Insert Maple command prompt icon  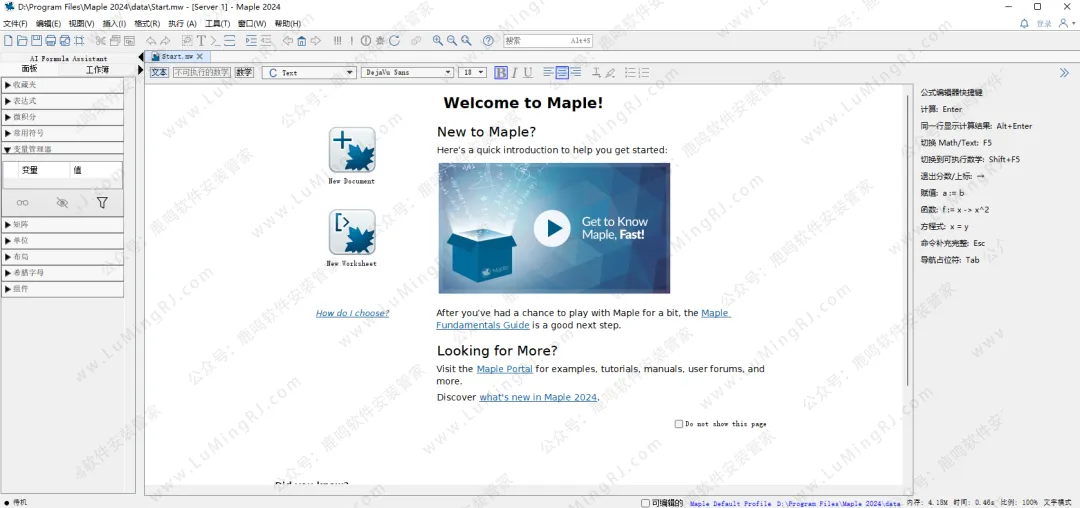[216, 41]
